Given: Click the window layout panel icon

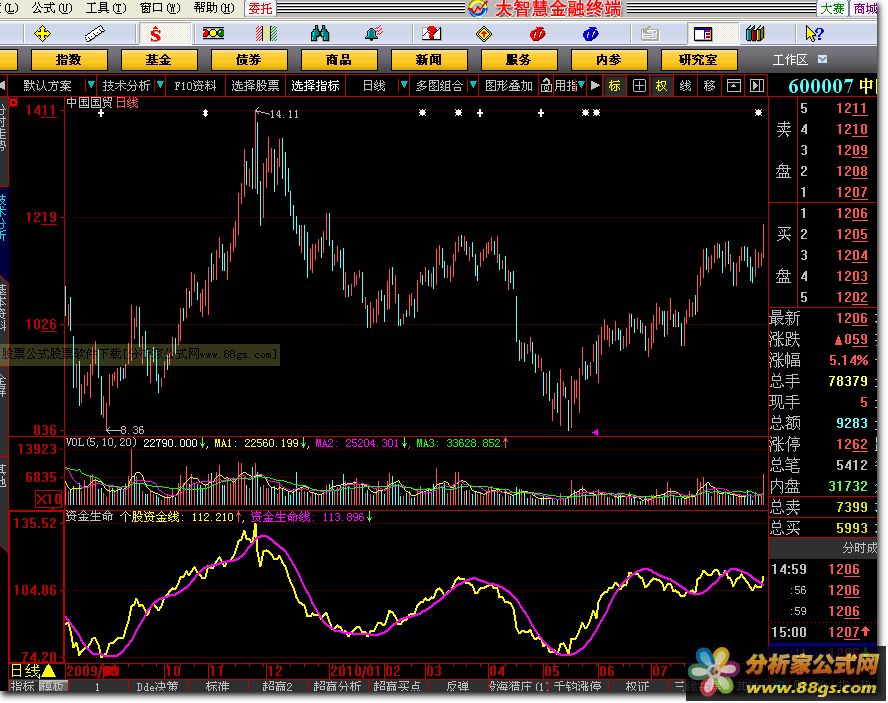Looking at the screenshot, I should pyautogui.click(x=703, y=34).
